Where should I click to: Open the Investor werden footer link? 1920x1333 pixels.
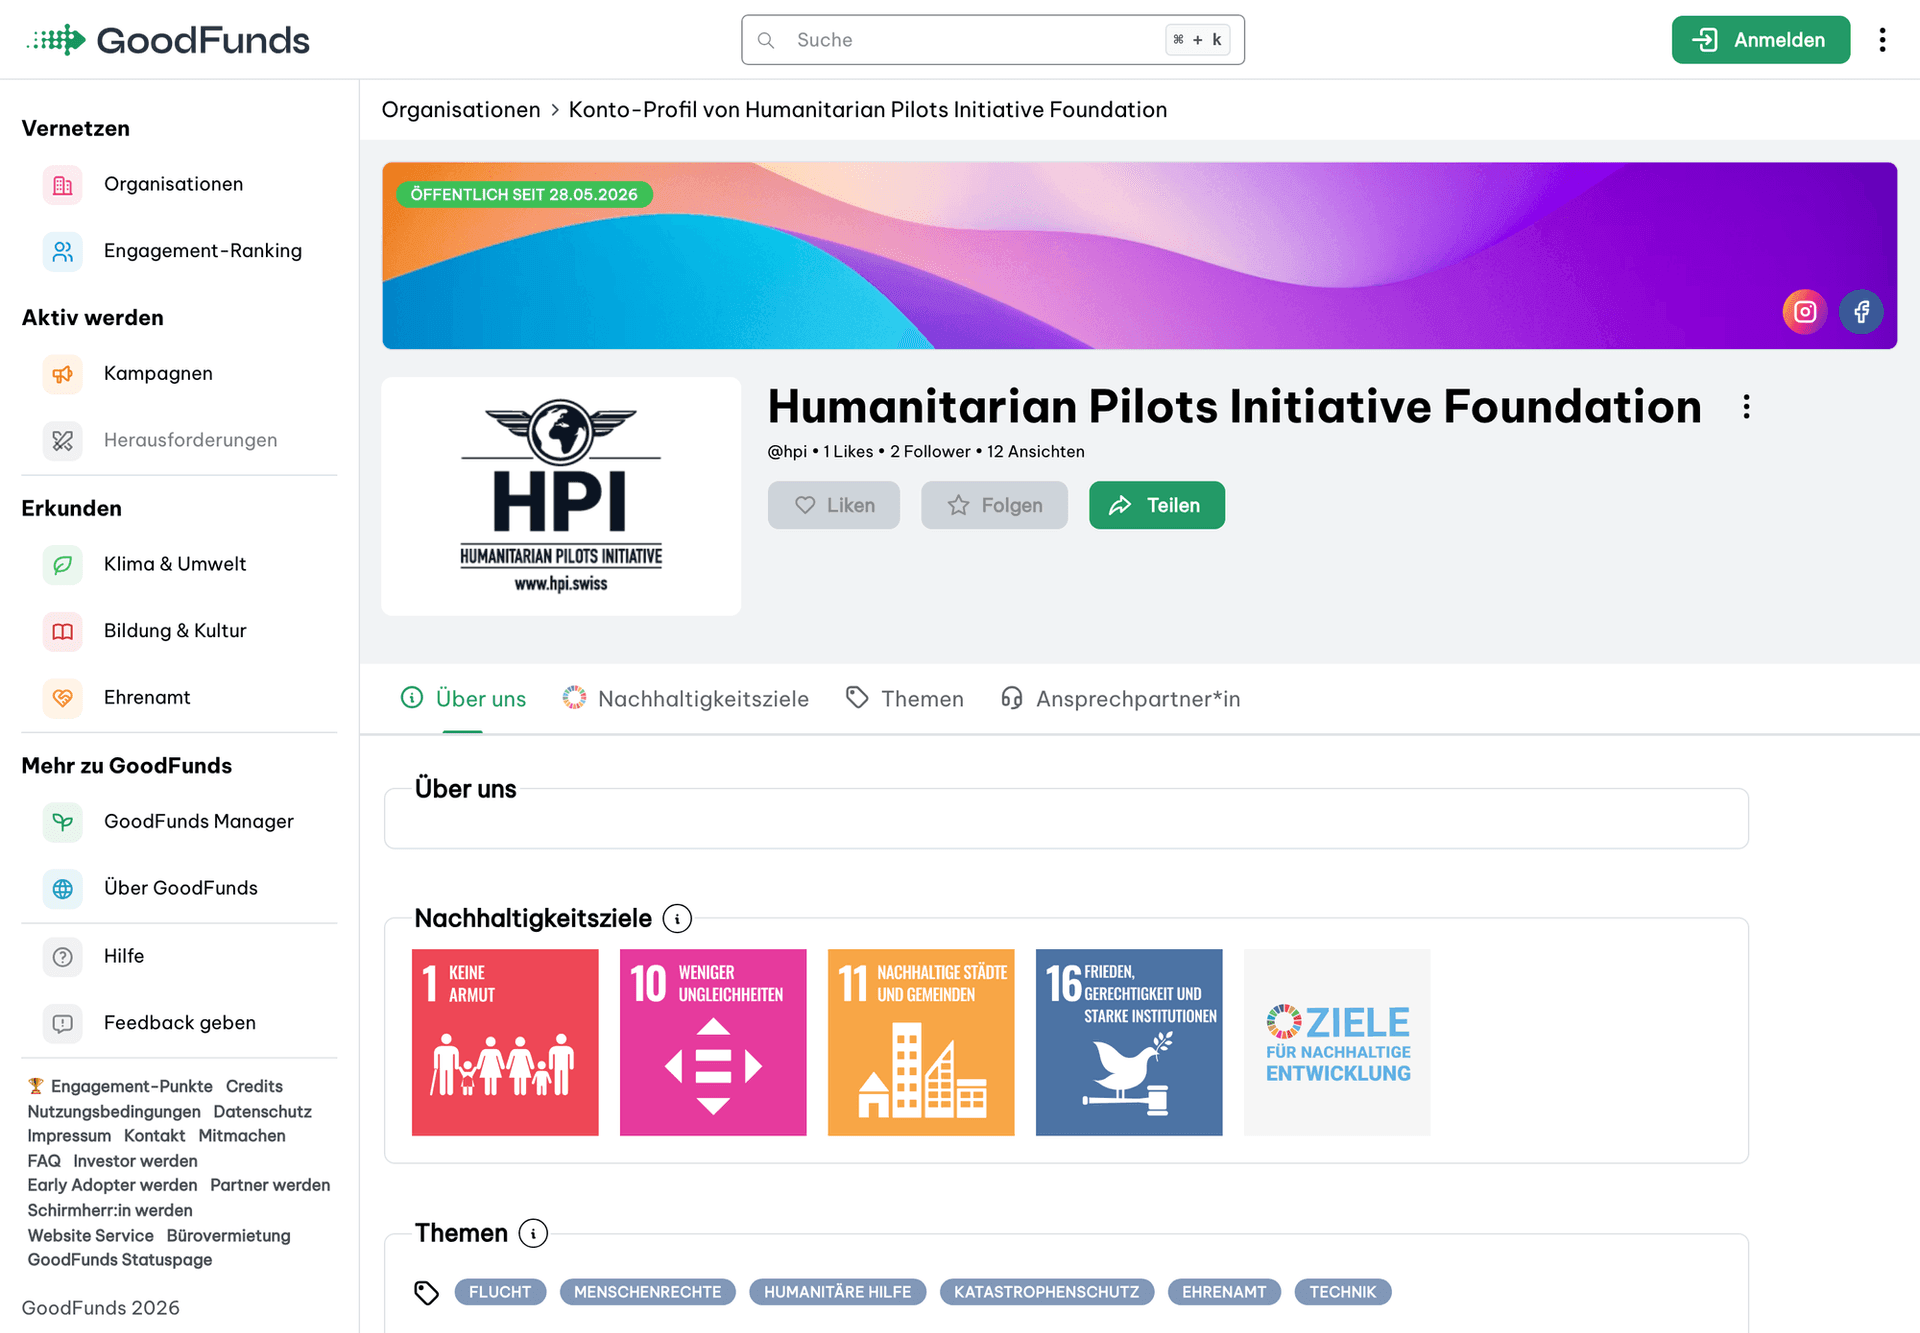pos(135,1161)
